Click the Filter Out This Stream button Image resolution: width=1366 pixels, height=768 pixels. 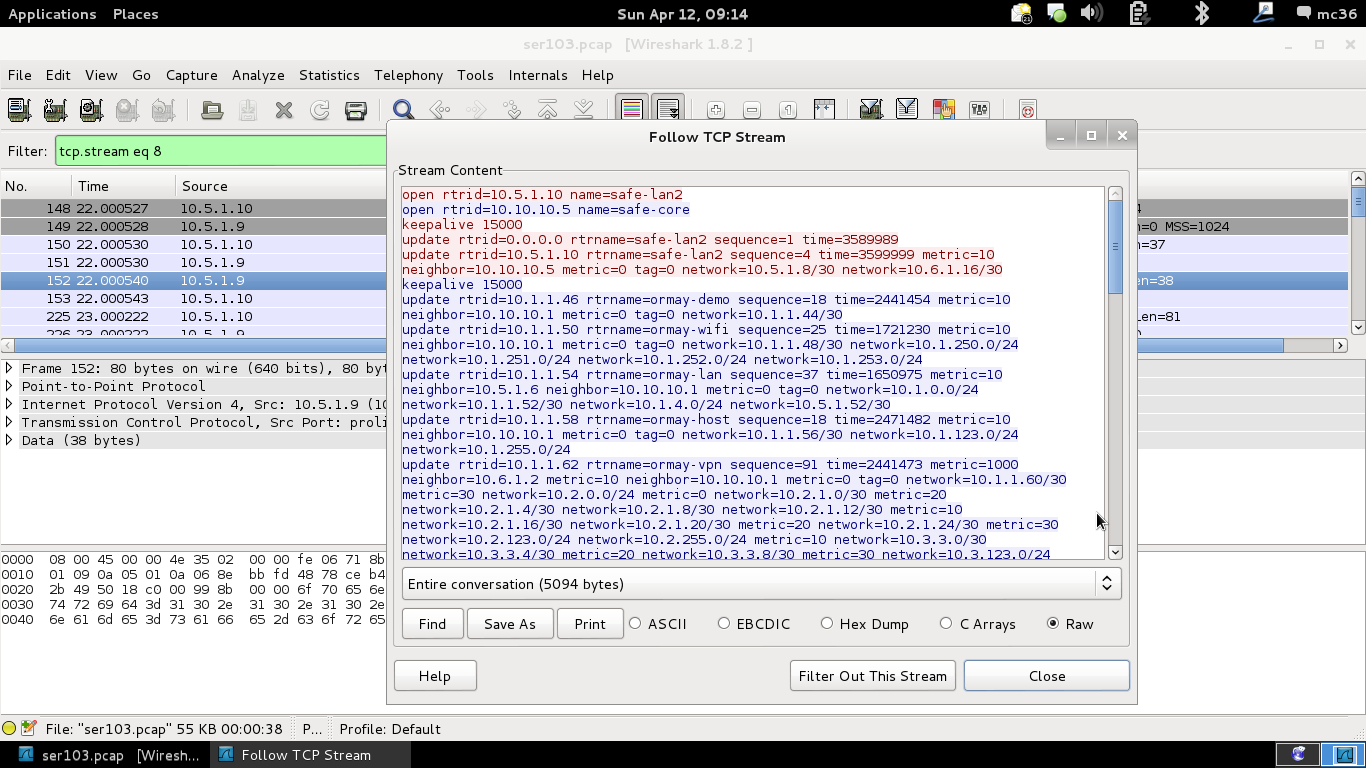tap(872, 676)
